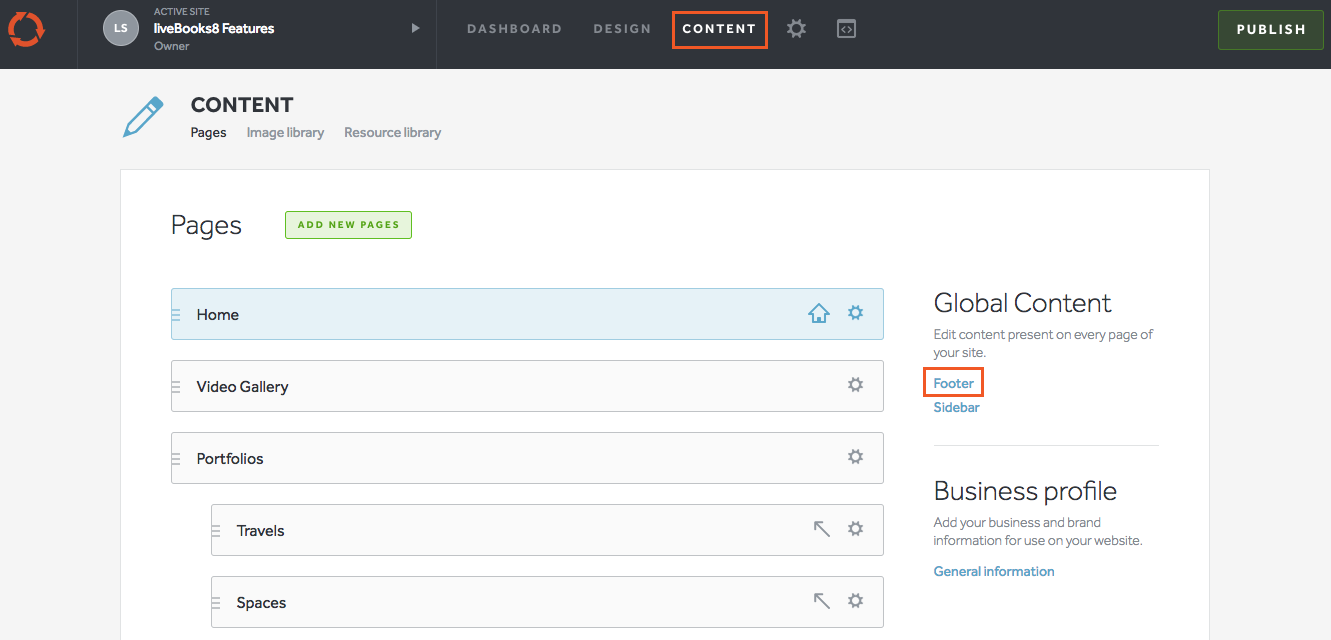Click the Home page house icon
This screenshot has width=1331, height=640.
(819, 314)
